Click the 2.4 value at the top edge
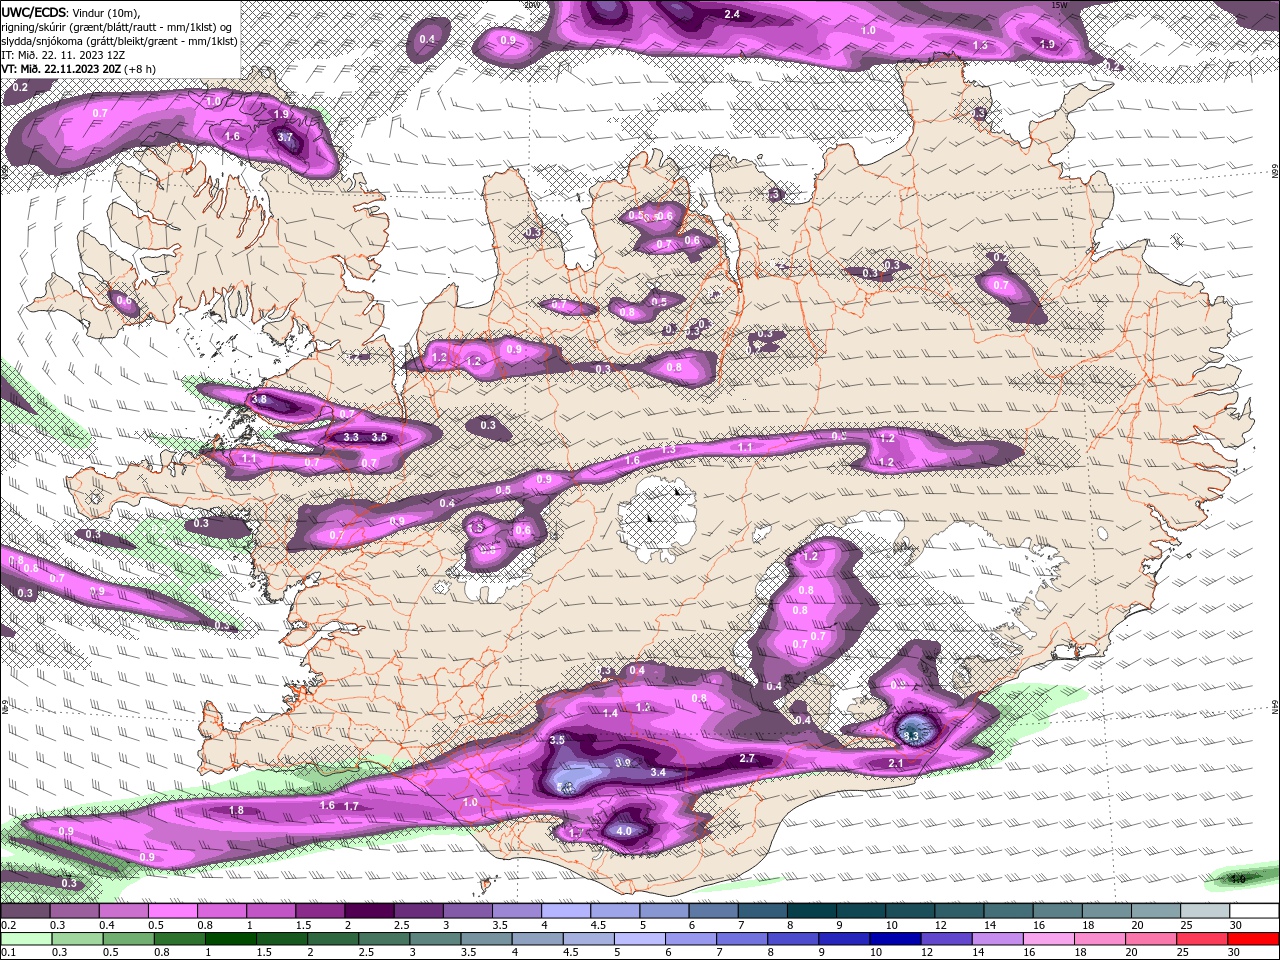This screenshot has width=1280, height=960. (732, 14)
